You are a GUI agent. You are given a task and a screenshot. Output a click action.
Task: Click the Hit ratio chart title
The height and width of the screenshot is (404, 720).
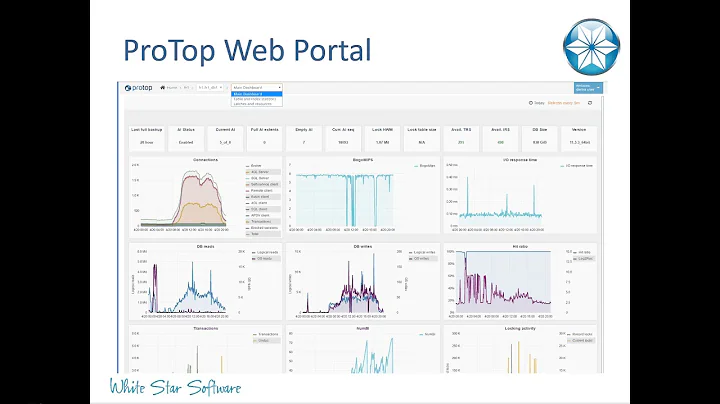[x=520, y=247]
